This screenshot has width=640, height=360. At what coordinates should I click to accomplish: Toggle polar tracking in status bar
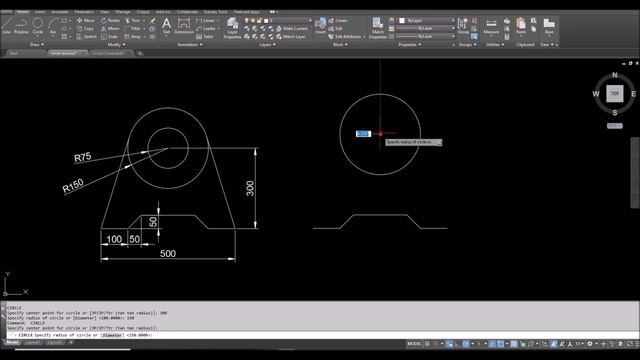coord(466,344)
